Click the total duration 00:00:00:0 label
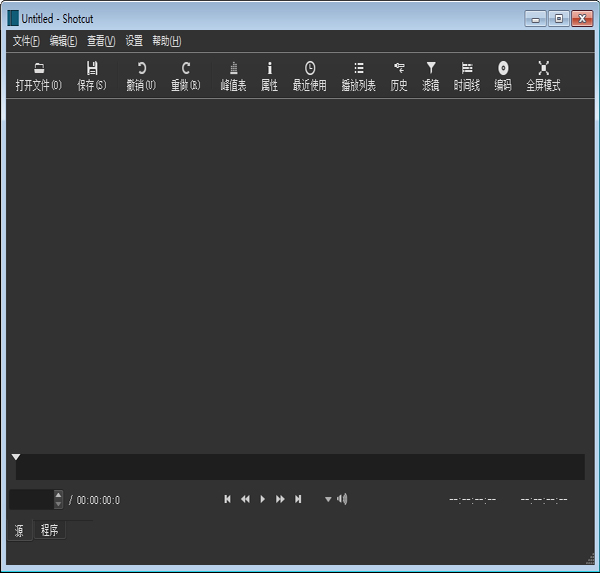Image resolution: width=600 pixels, height=573 pixels. [x=98, y=500]
